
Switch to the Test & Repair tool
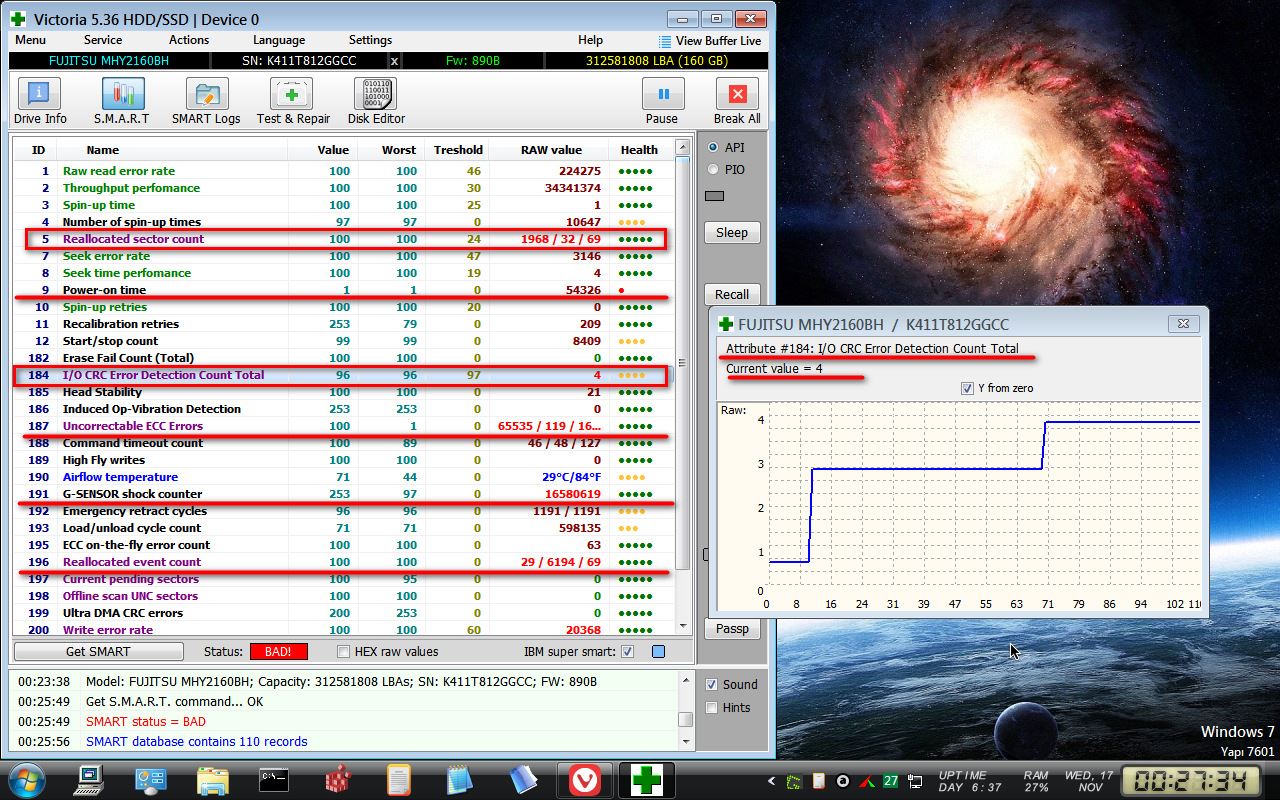(x=293, y=102)
